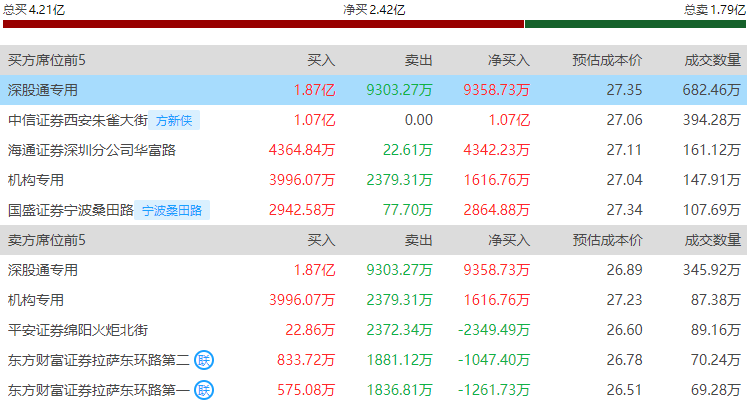Click 1881.12万 sell amount value

click(x=399, y=360)
